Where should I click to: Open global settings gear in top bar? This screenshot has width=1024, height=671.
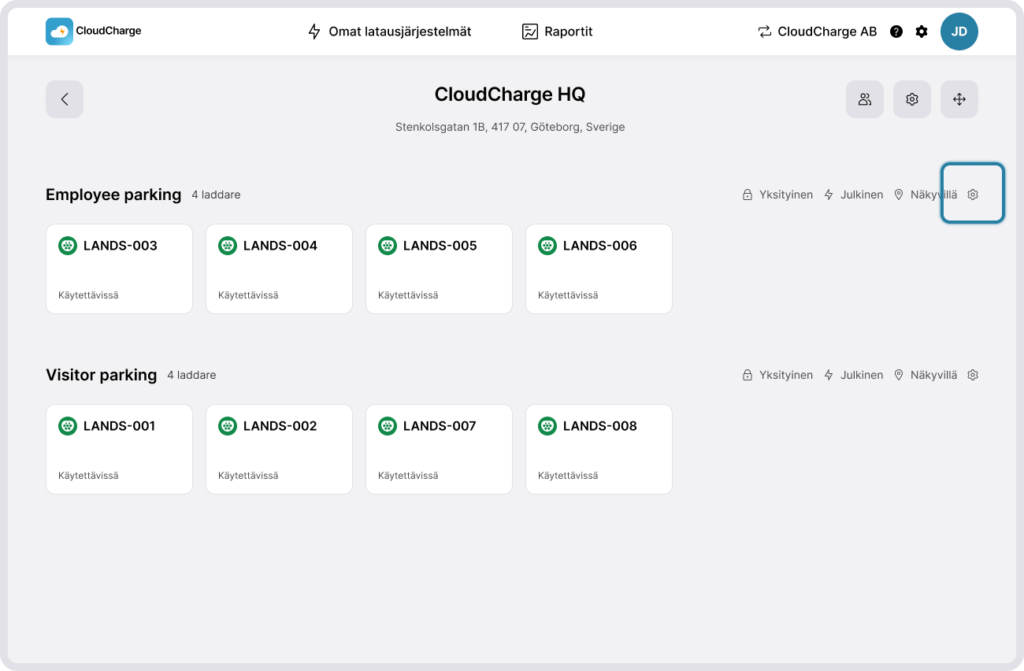pyautogui.click(x=921, y=32)
